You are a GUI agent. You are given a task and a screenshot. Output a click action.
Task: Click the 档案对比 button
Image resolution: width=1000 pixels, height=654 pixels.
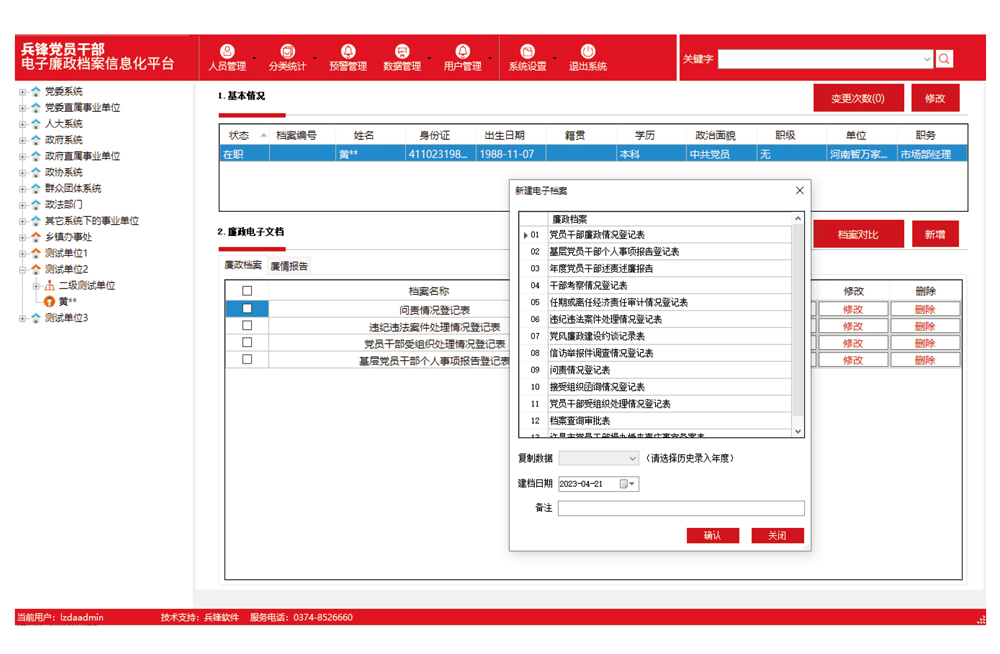(x=858, y=234)
